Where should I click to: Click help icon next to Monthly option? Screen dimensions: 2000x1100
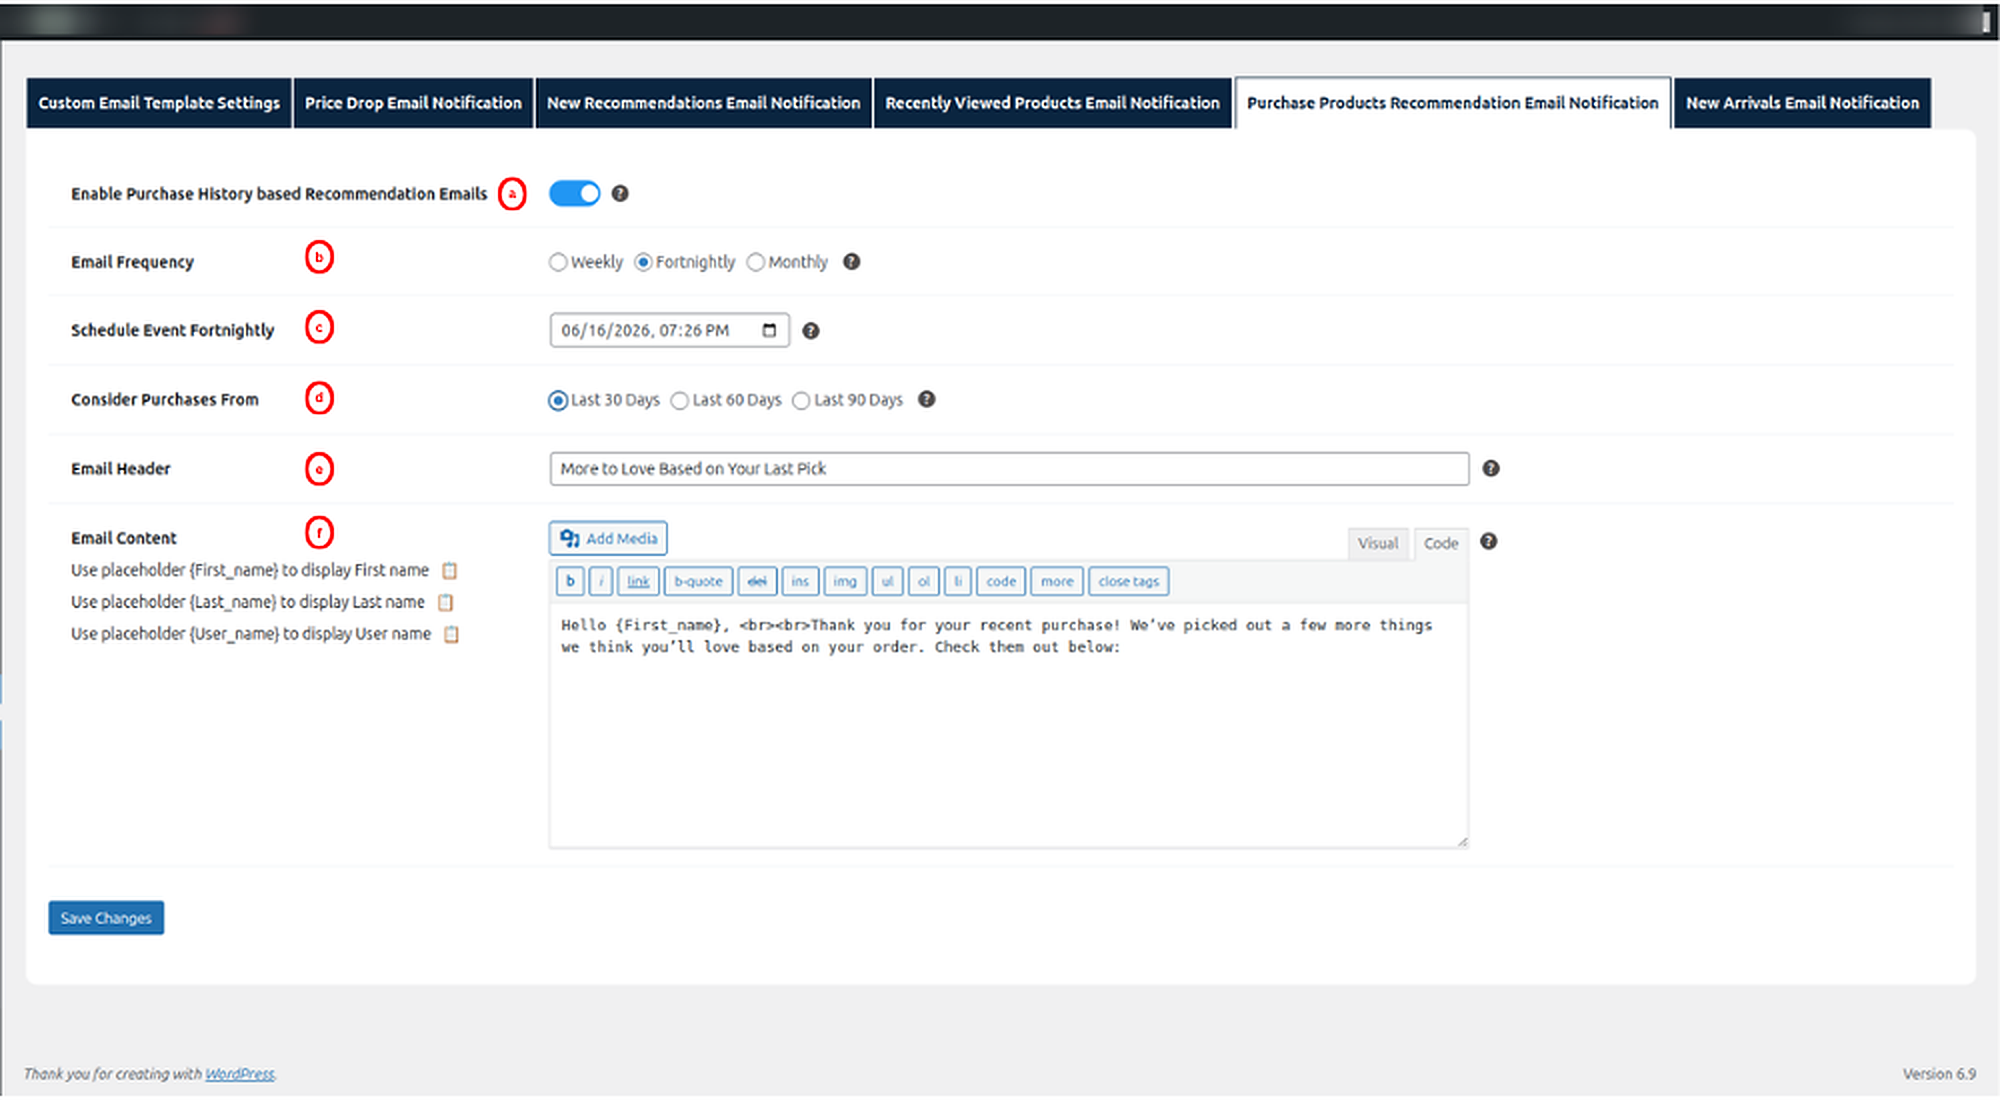pos(851,262)
